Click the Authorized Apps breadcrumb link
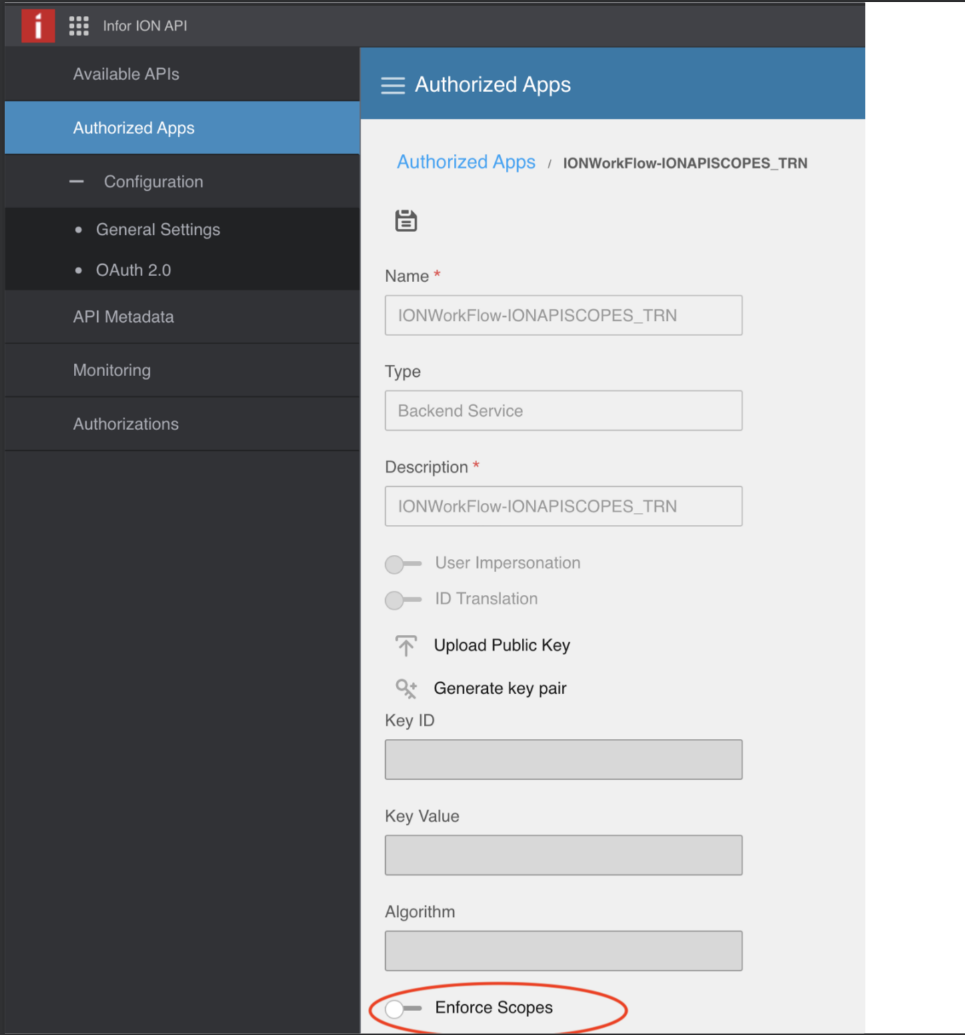The height and width of the screenshot is (1035, 965). [x=466, y=162]
